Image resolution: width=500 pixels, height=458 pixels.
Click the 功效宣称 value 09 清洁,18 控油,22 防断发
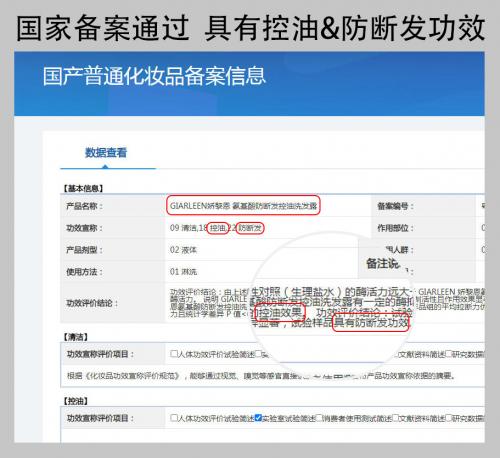[x=216, y=228]
